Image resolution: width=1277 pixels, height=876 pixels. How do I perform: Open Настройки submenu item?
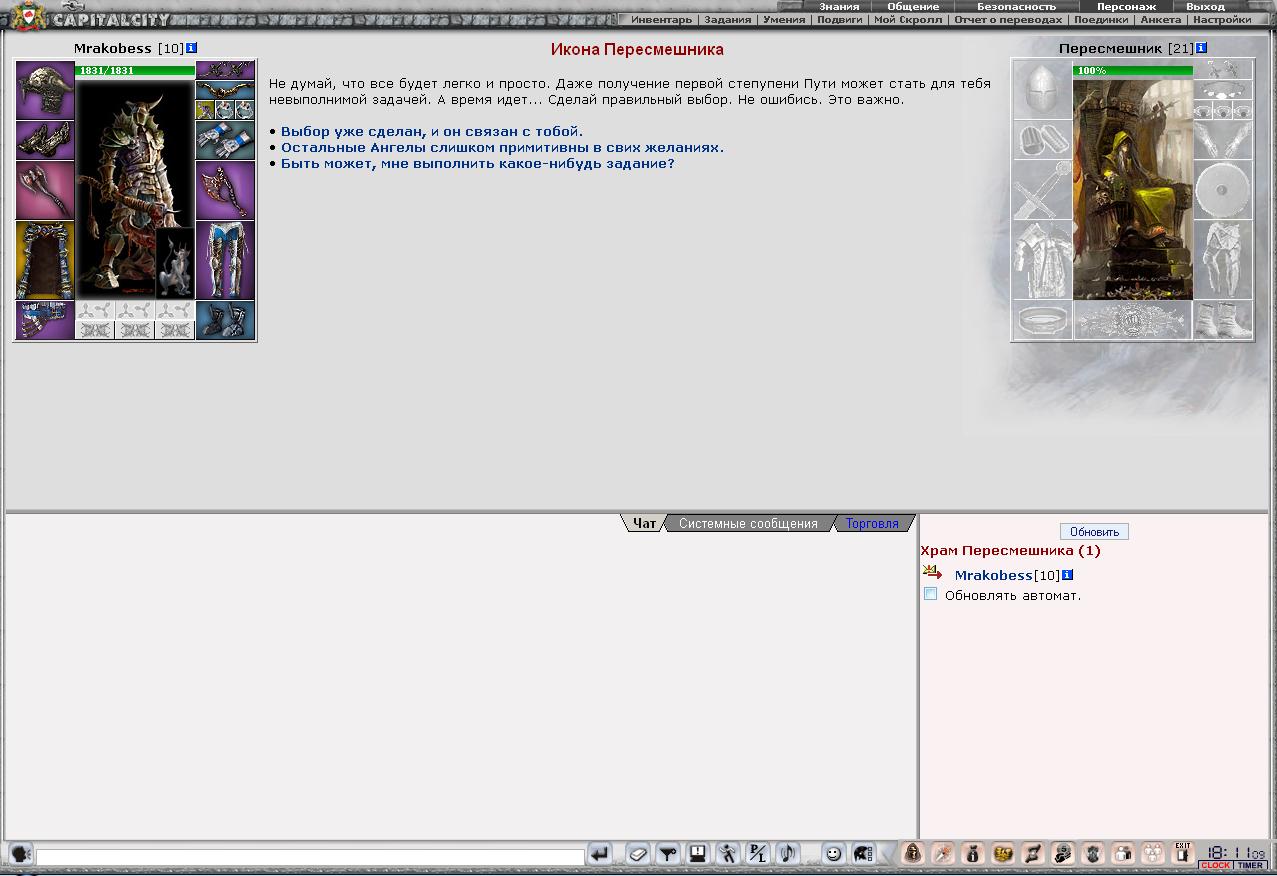(1221, 19)
